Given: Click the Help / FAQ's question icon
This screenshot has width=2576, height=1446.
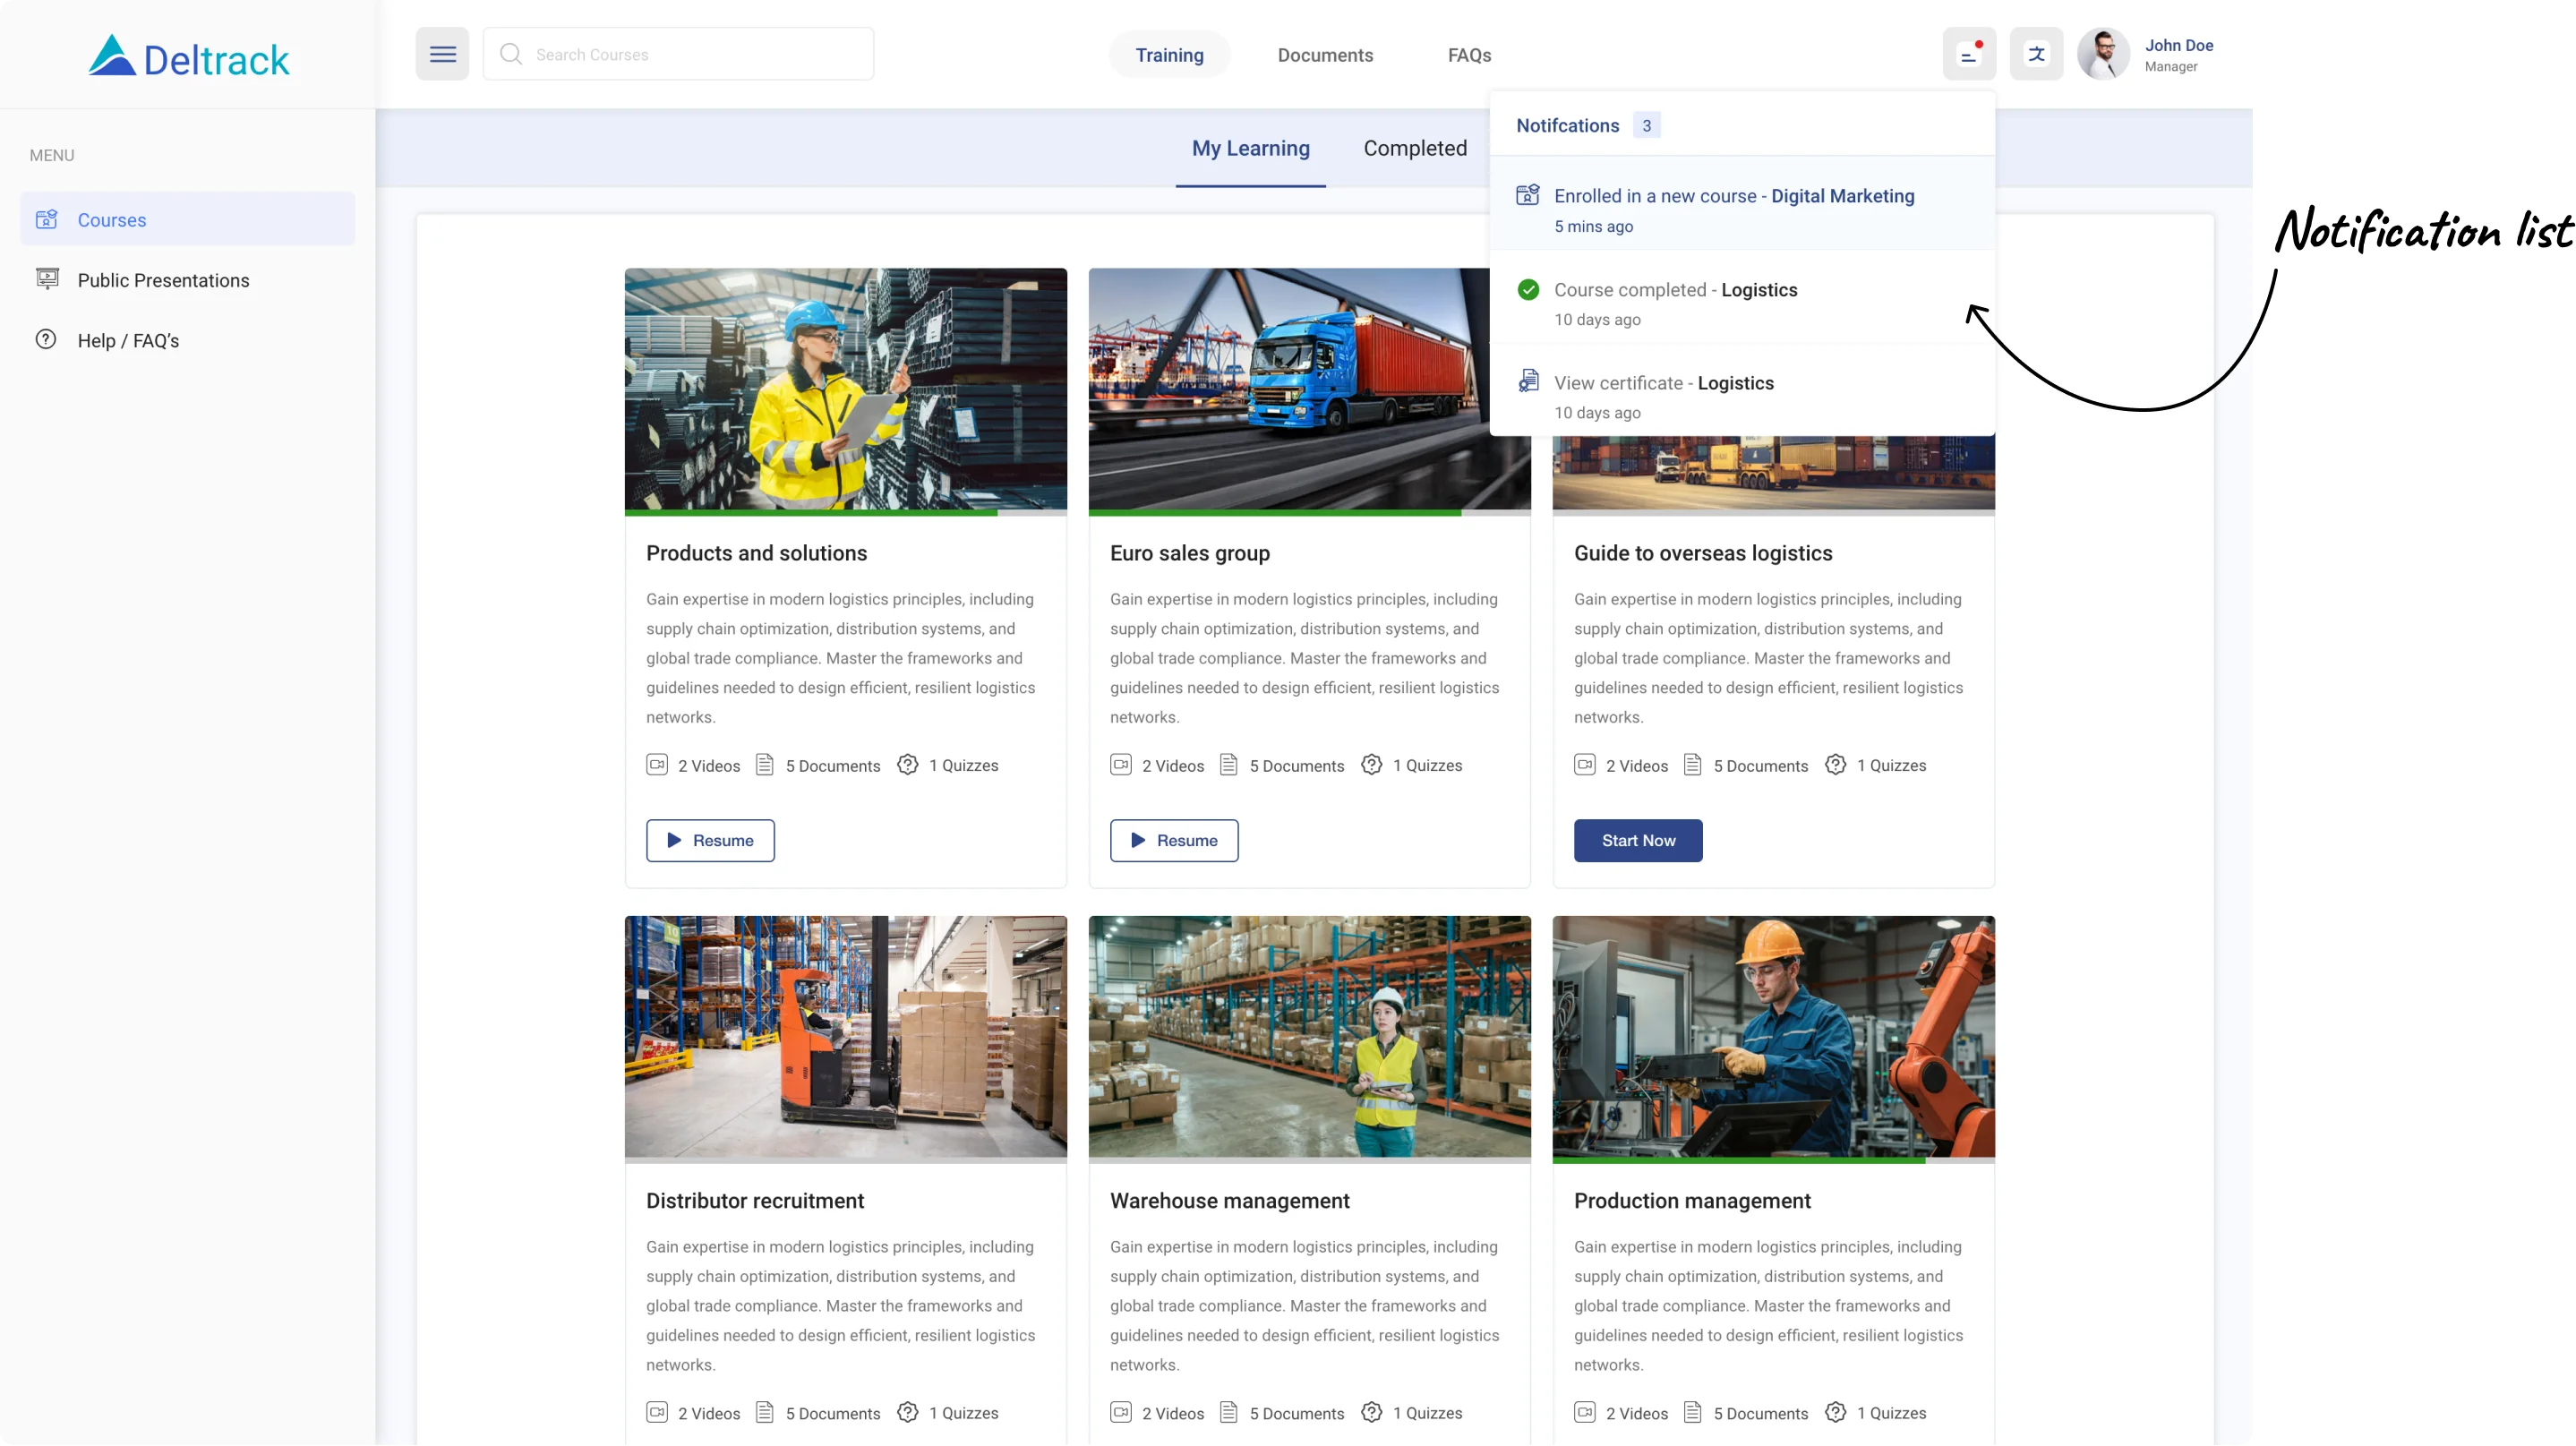Looking at the screenshot, I should point(46,340).
